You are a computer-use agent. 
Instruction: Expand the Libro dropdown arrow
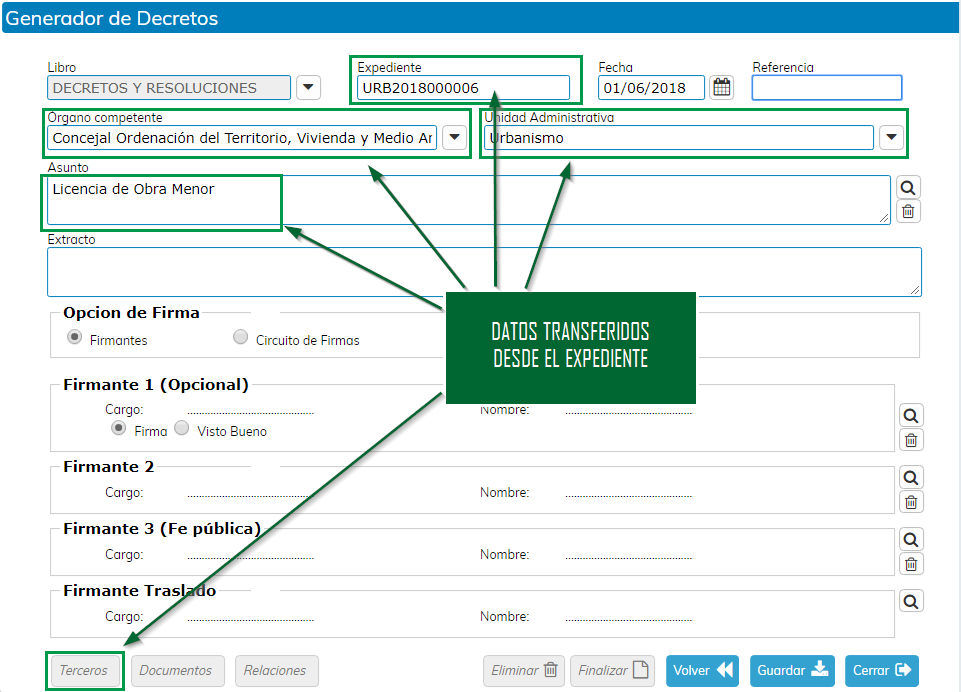[x=309, y=88]
